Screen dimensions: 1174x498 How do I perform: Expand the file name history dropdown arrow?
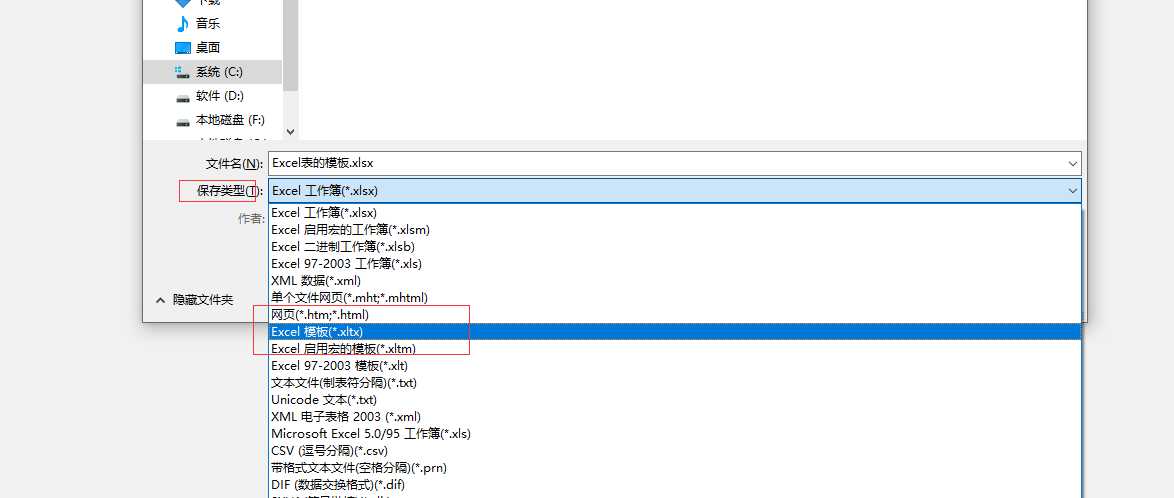[x=1073, y=163]
